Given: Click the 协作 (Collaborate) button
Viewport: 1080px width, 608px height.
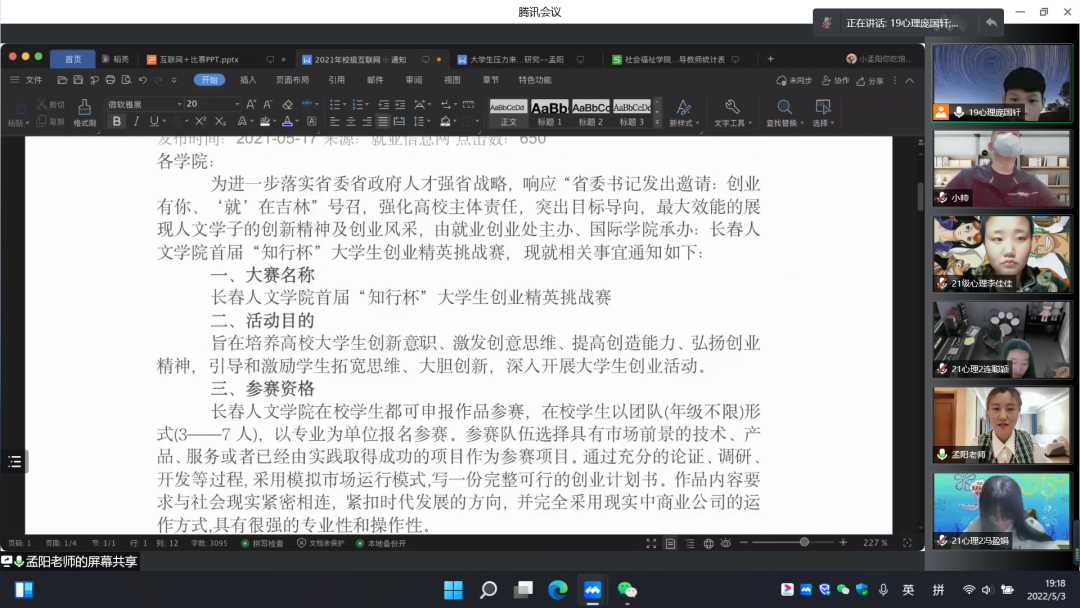Looking at the screenshot, I should point(835,81).
